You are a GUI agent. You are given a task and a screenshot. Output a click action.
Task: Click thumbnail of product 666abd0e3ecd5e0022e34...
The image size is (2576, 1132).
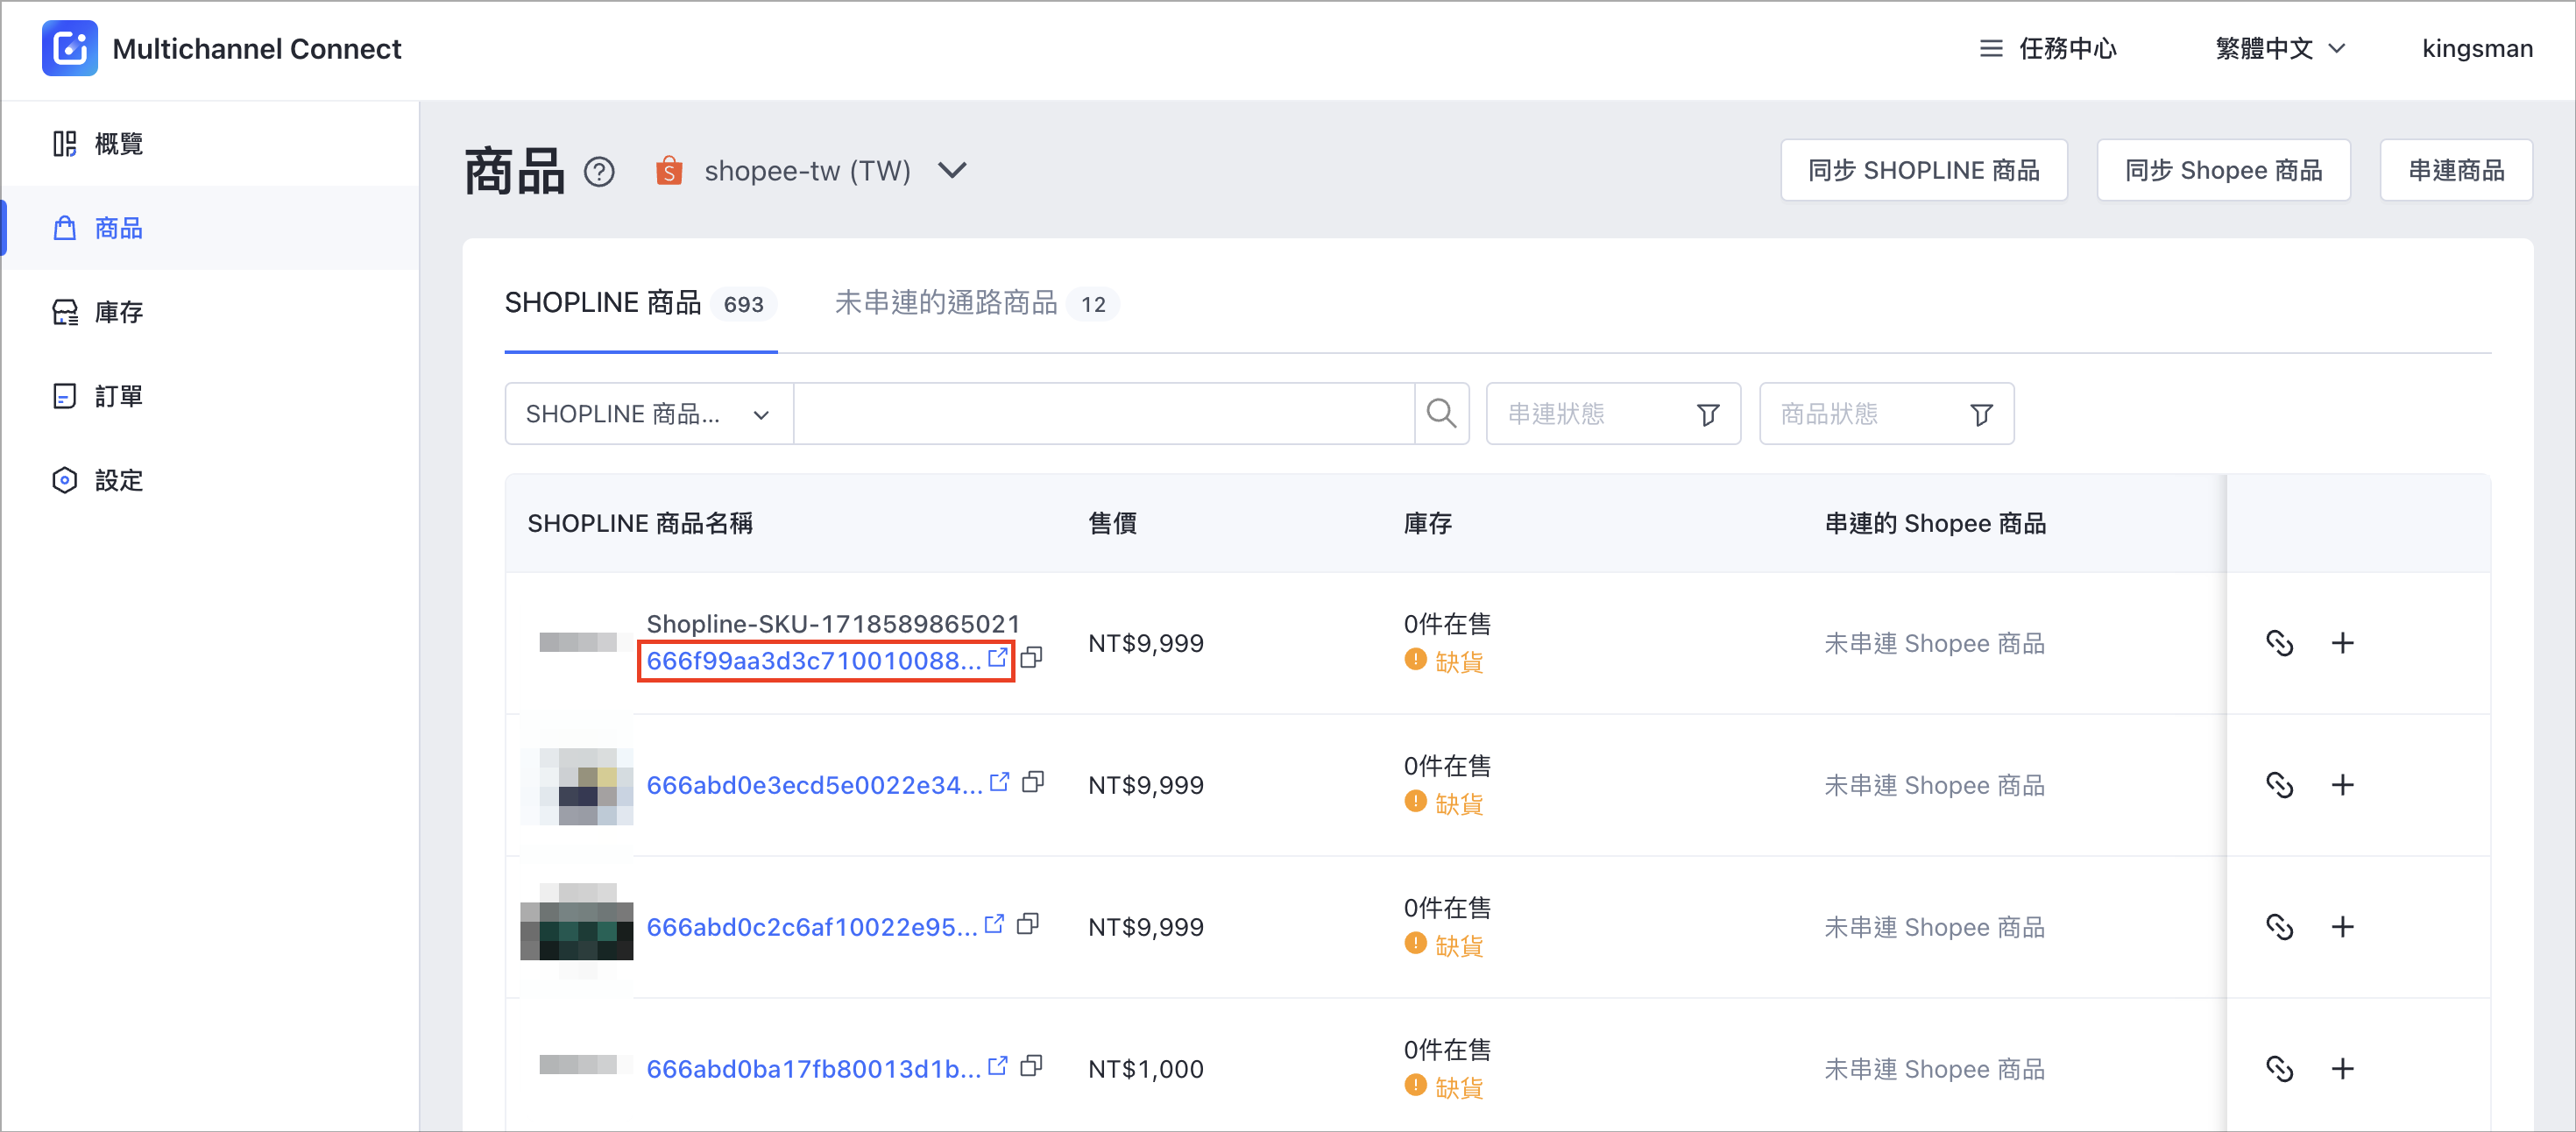(577, 786)
